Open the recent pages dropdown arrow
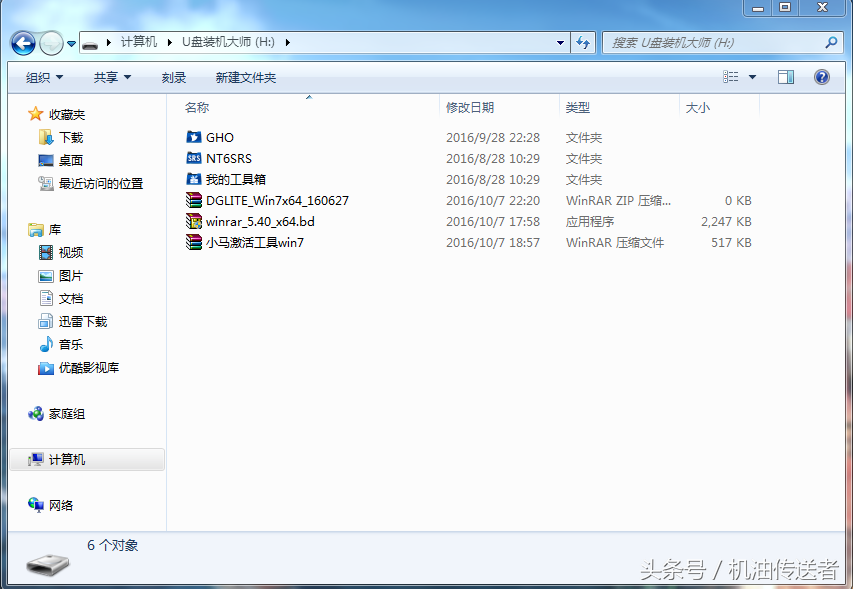The width and height of the screenshot is (853, 589). pos(71,44)
